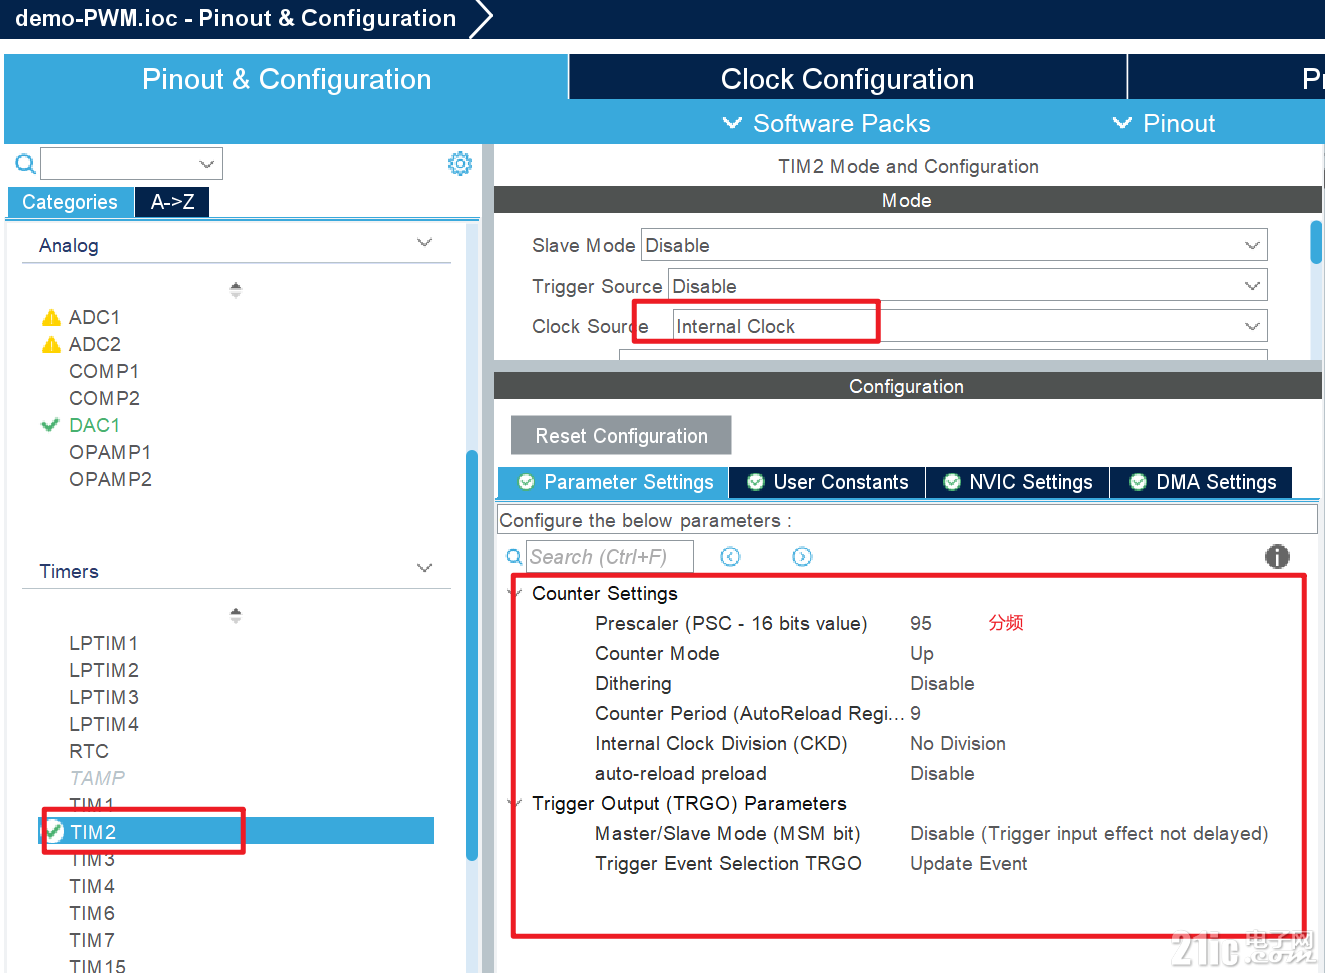Open DMA Settings tab
The image size is (1325, 973).
coord(1201,482)
